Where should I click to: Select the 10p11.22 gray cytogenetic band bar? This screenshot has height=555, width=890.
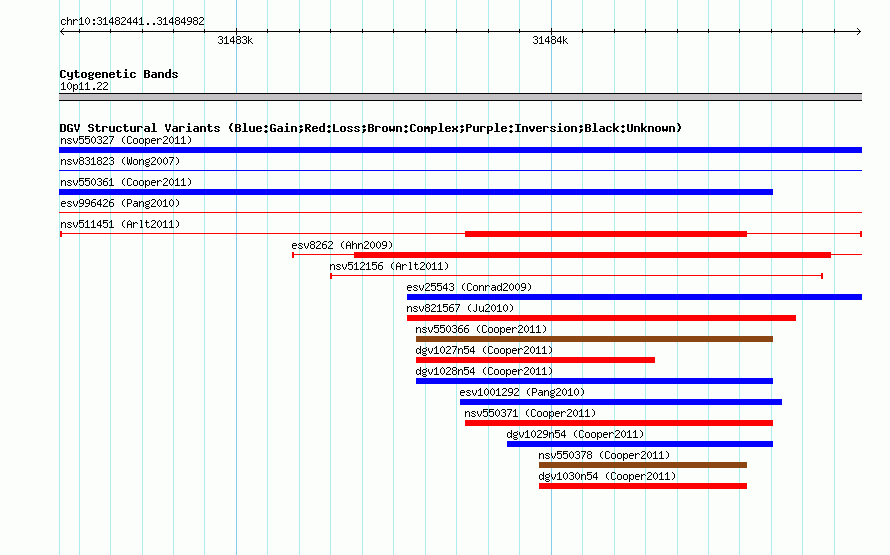click(460, 98)
